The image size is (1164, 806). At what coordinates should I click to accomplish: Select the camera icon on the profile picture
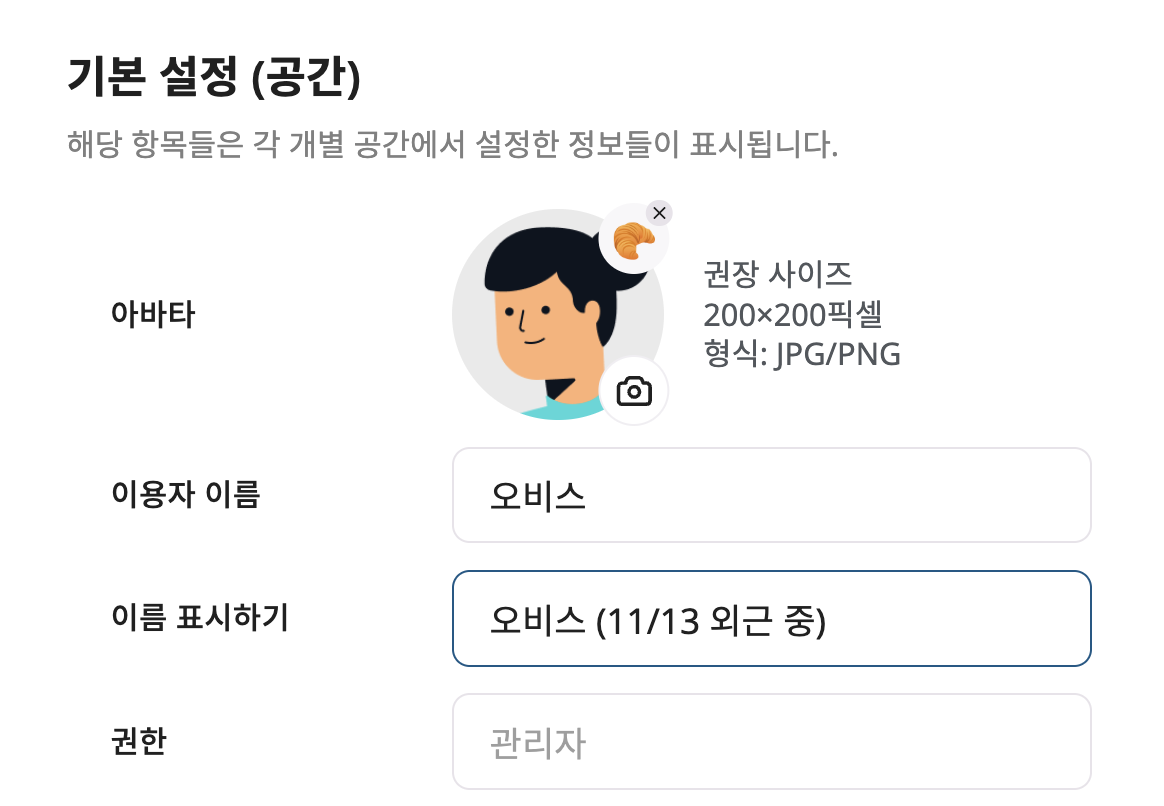click(636, 391)
